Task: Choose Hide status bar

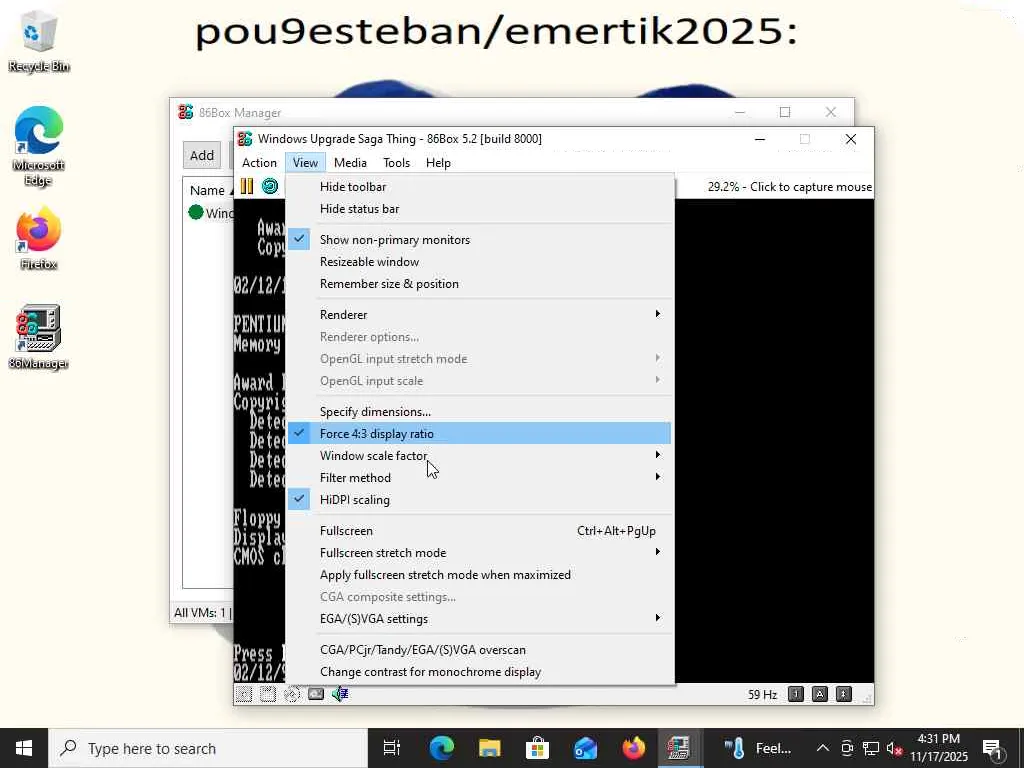Action: click(480, 209)
